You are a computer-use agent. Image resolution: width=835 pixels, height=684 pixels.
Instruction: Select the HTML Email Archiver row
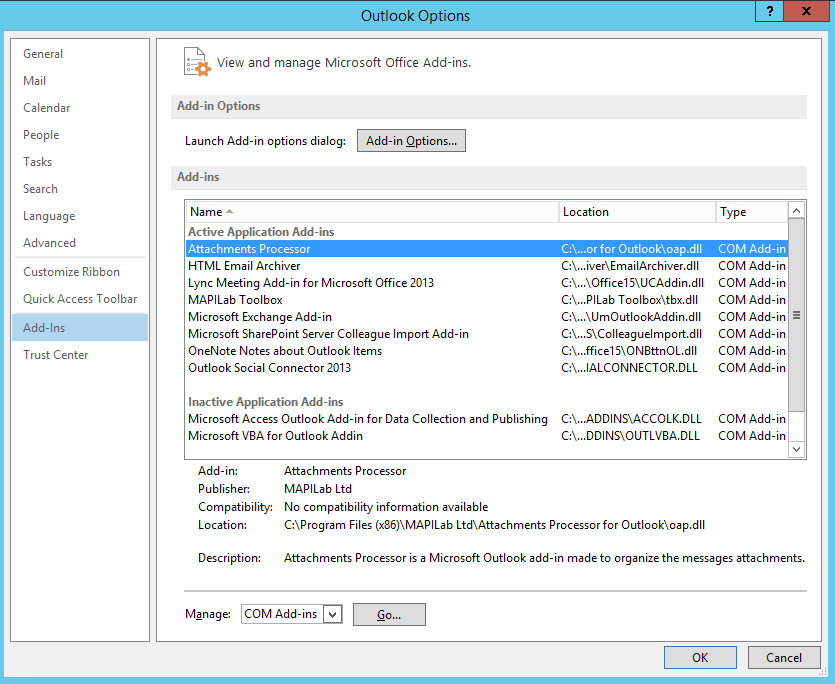tap(487, 266)
